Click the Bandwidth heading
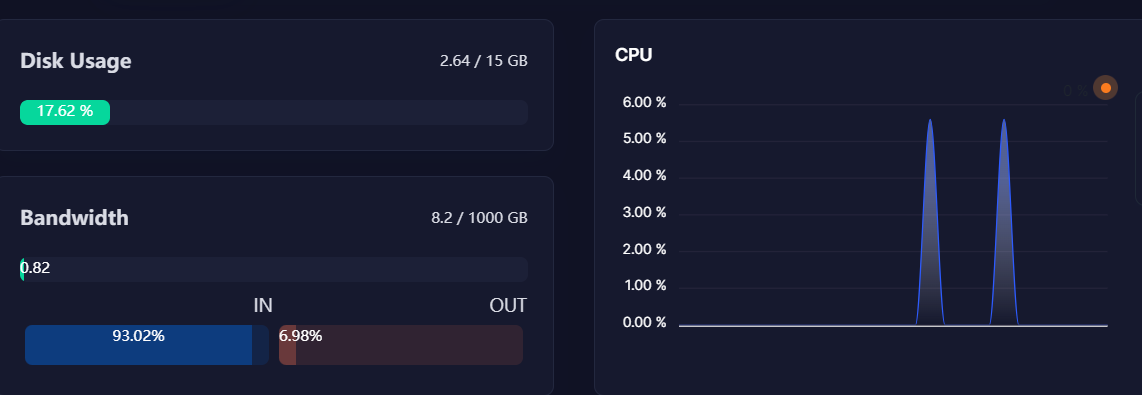 pyautogui.click(x=74, y=218)
